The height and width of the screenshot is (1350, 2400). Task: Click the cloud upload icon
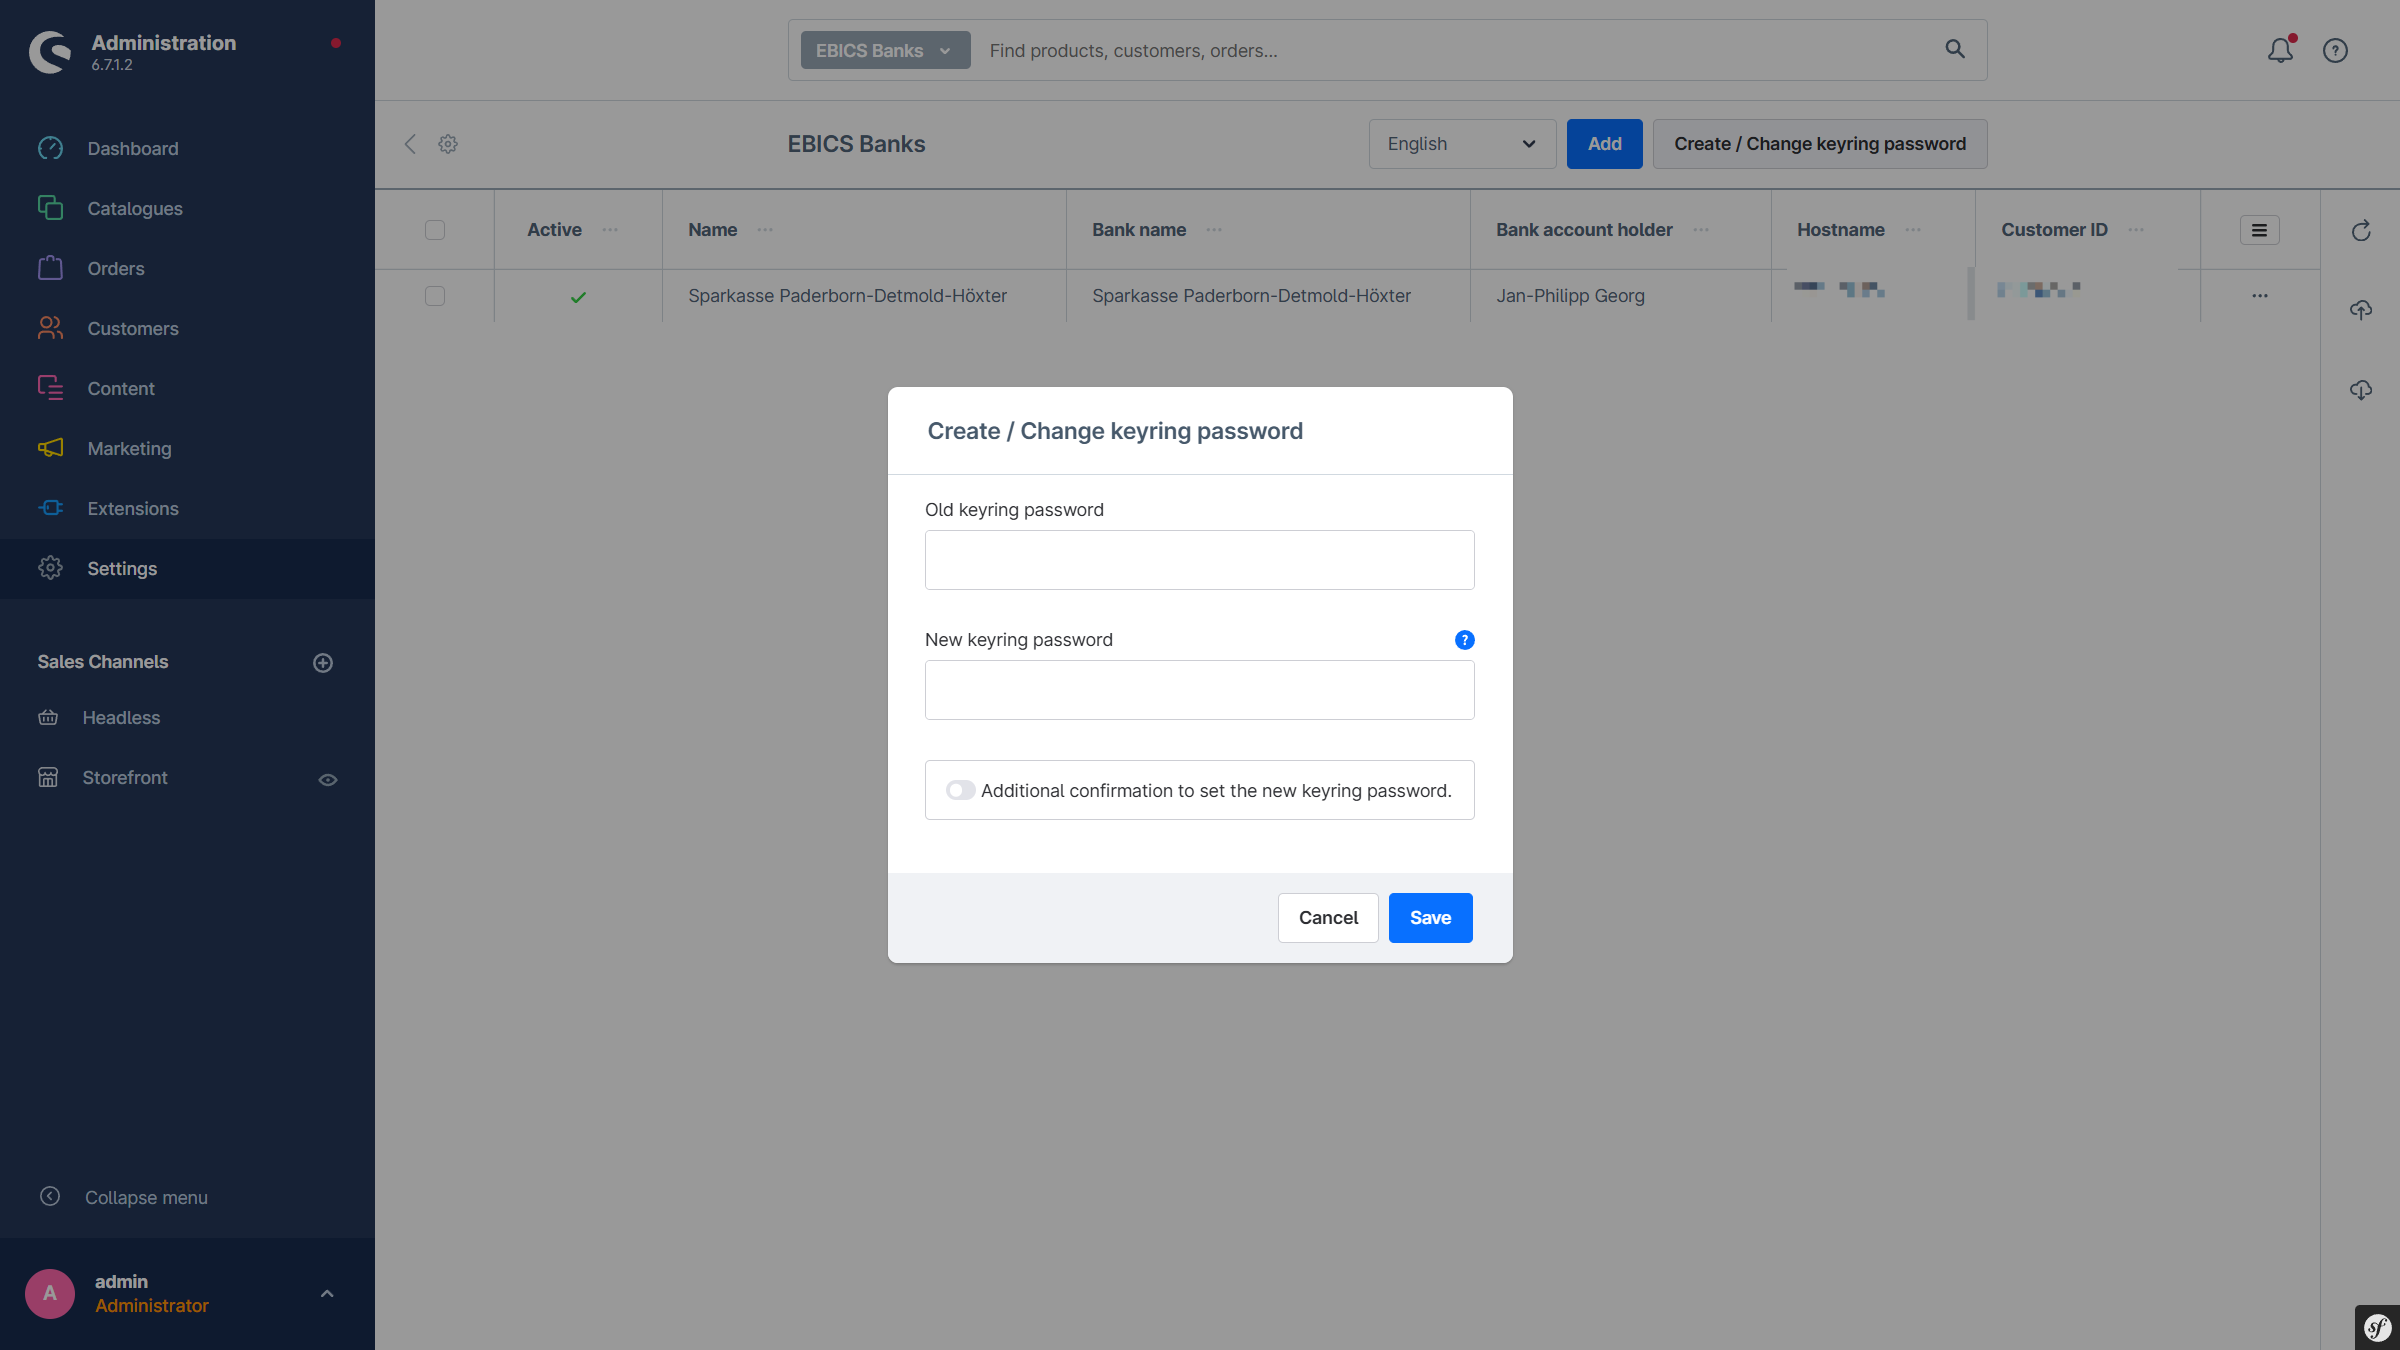2361,310
